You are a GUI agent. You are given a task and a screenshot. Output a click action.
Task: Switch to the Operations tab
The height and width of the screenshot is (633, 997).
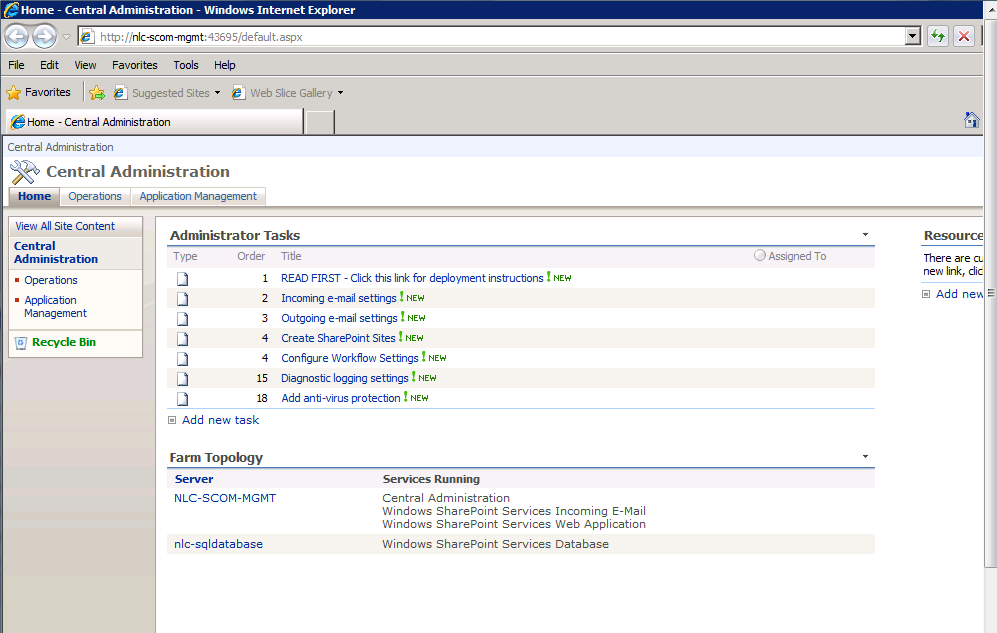[x=95, y=196]
